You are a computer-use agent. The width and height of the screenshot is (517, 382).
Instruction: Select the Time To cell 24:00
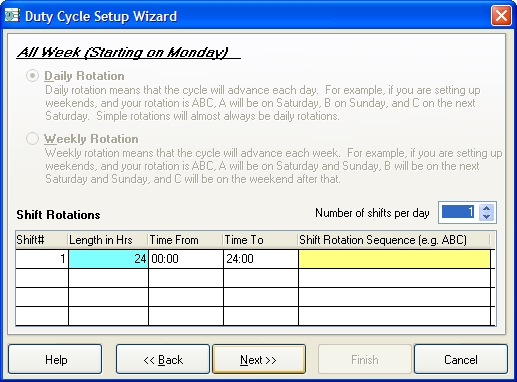261,259
